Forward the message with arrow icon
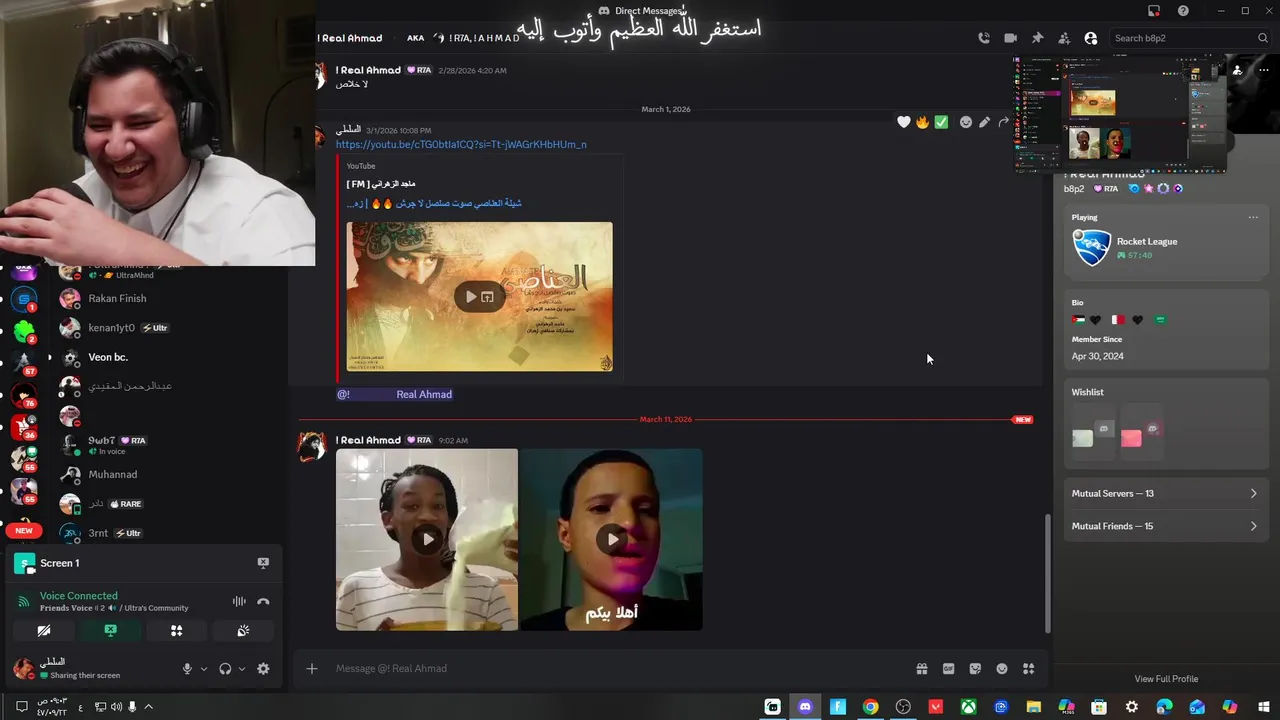Image resolution: width=1280 pixels, height=720 pixels. [x=1003, y=122]
